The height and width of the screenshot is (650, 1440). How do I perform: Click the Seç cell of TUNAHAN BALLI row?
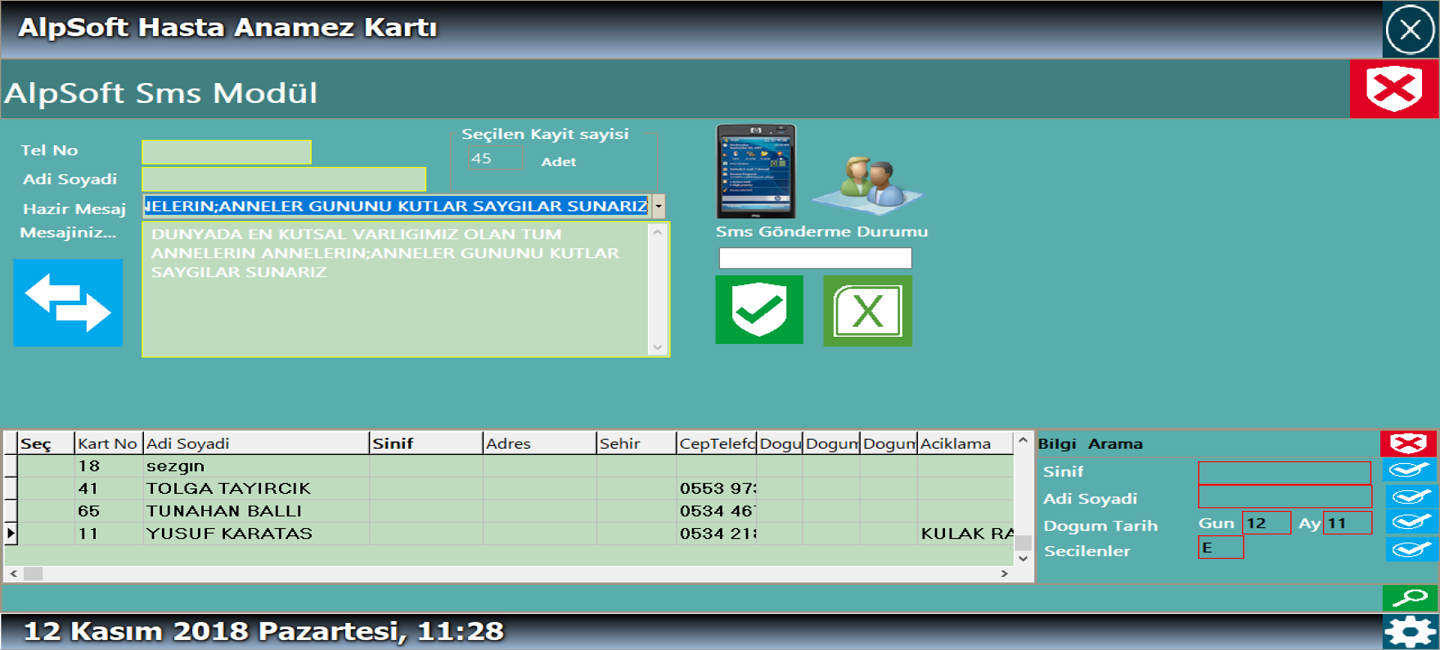tap(46, 511)
